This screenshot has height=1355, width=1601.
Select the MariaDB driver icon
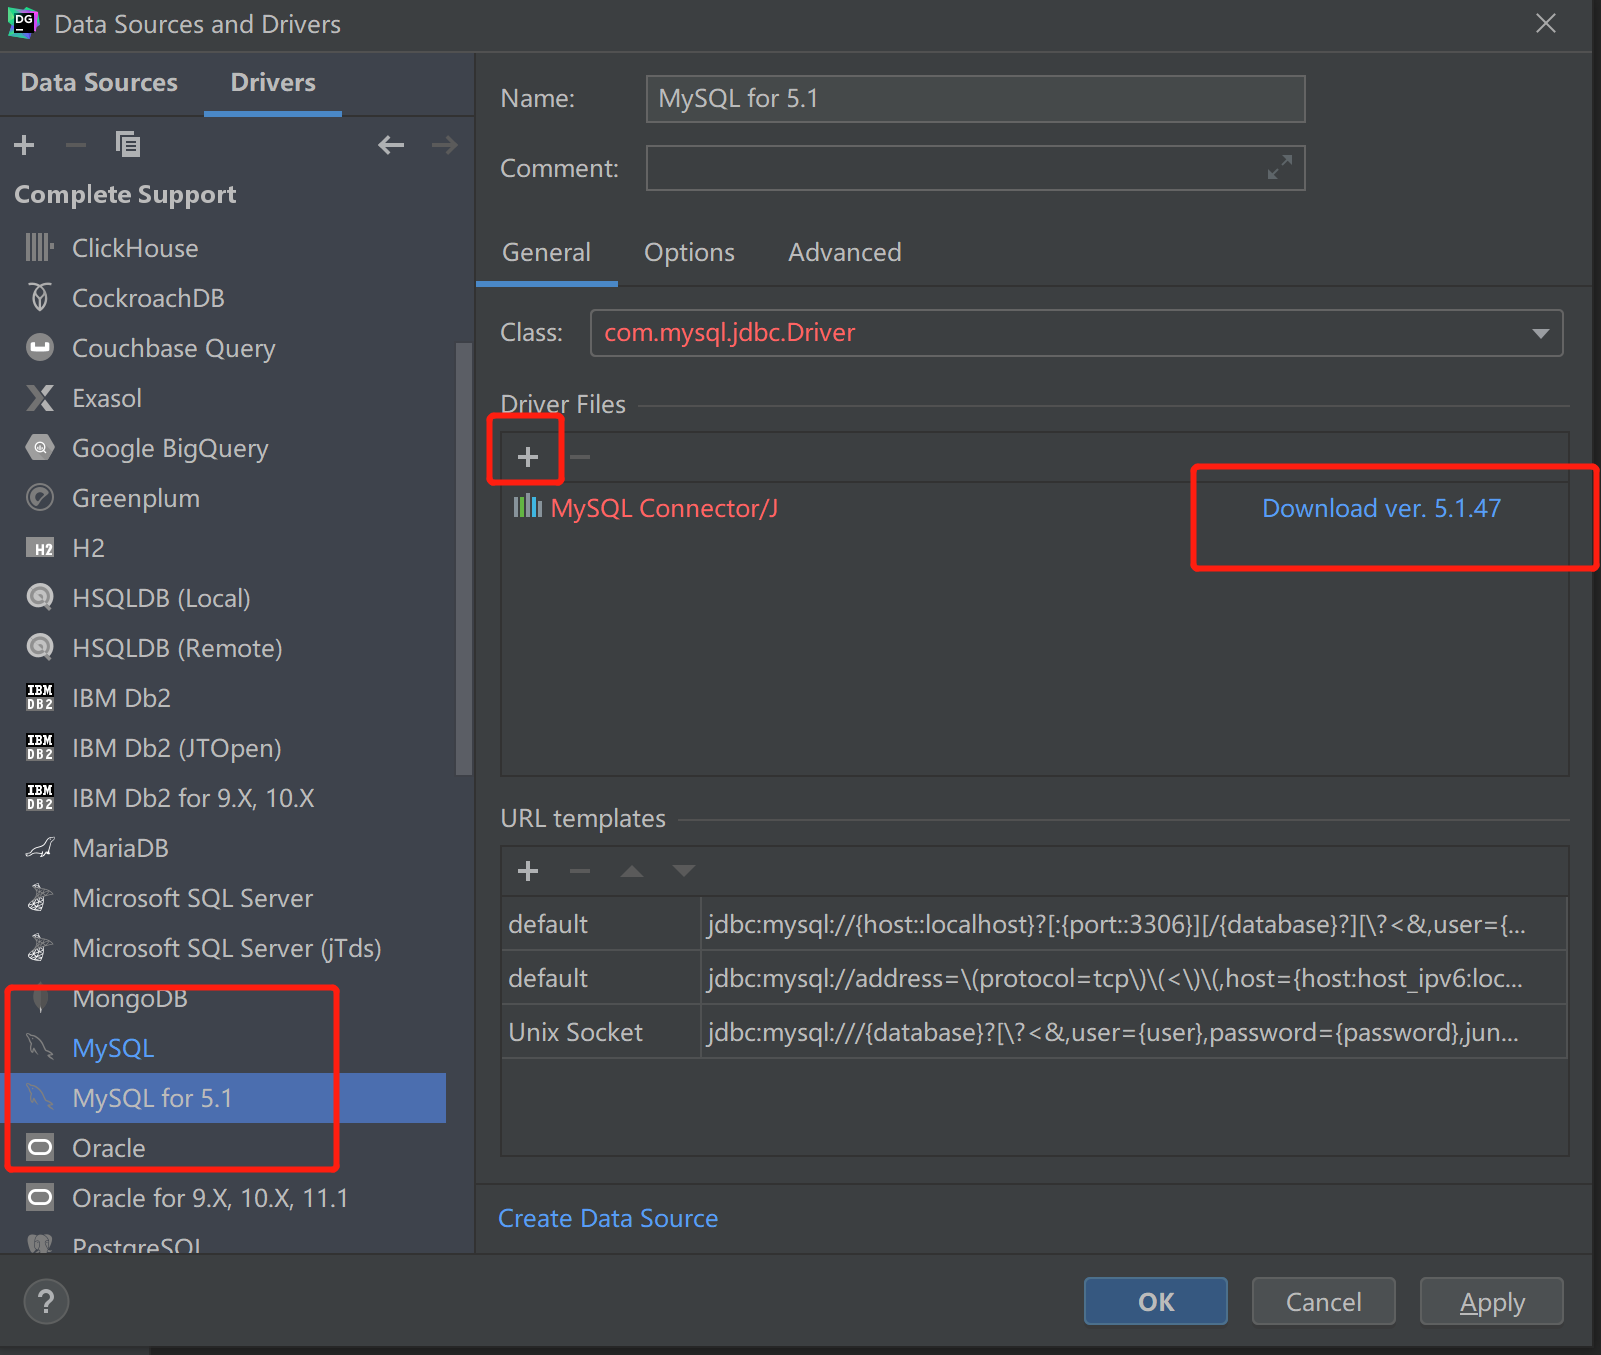[x=40, y=848]
